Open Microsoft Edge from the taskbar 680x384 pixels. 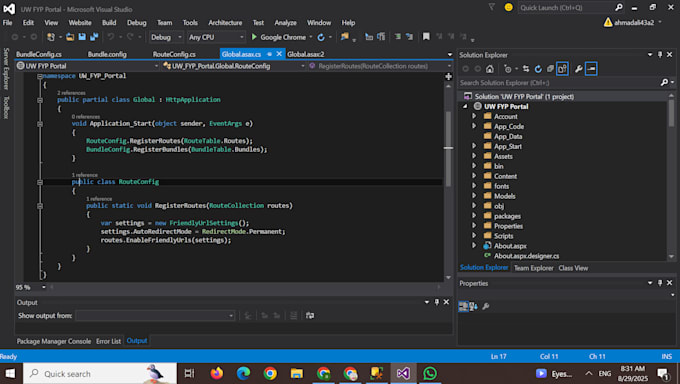click(243, 373)
